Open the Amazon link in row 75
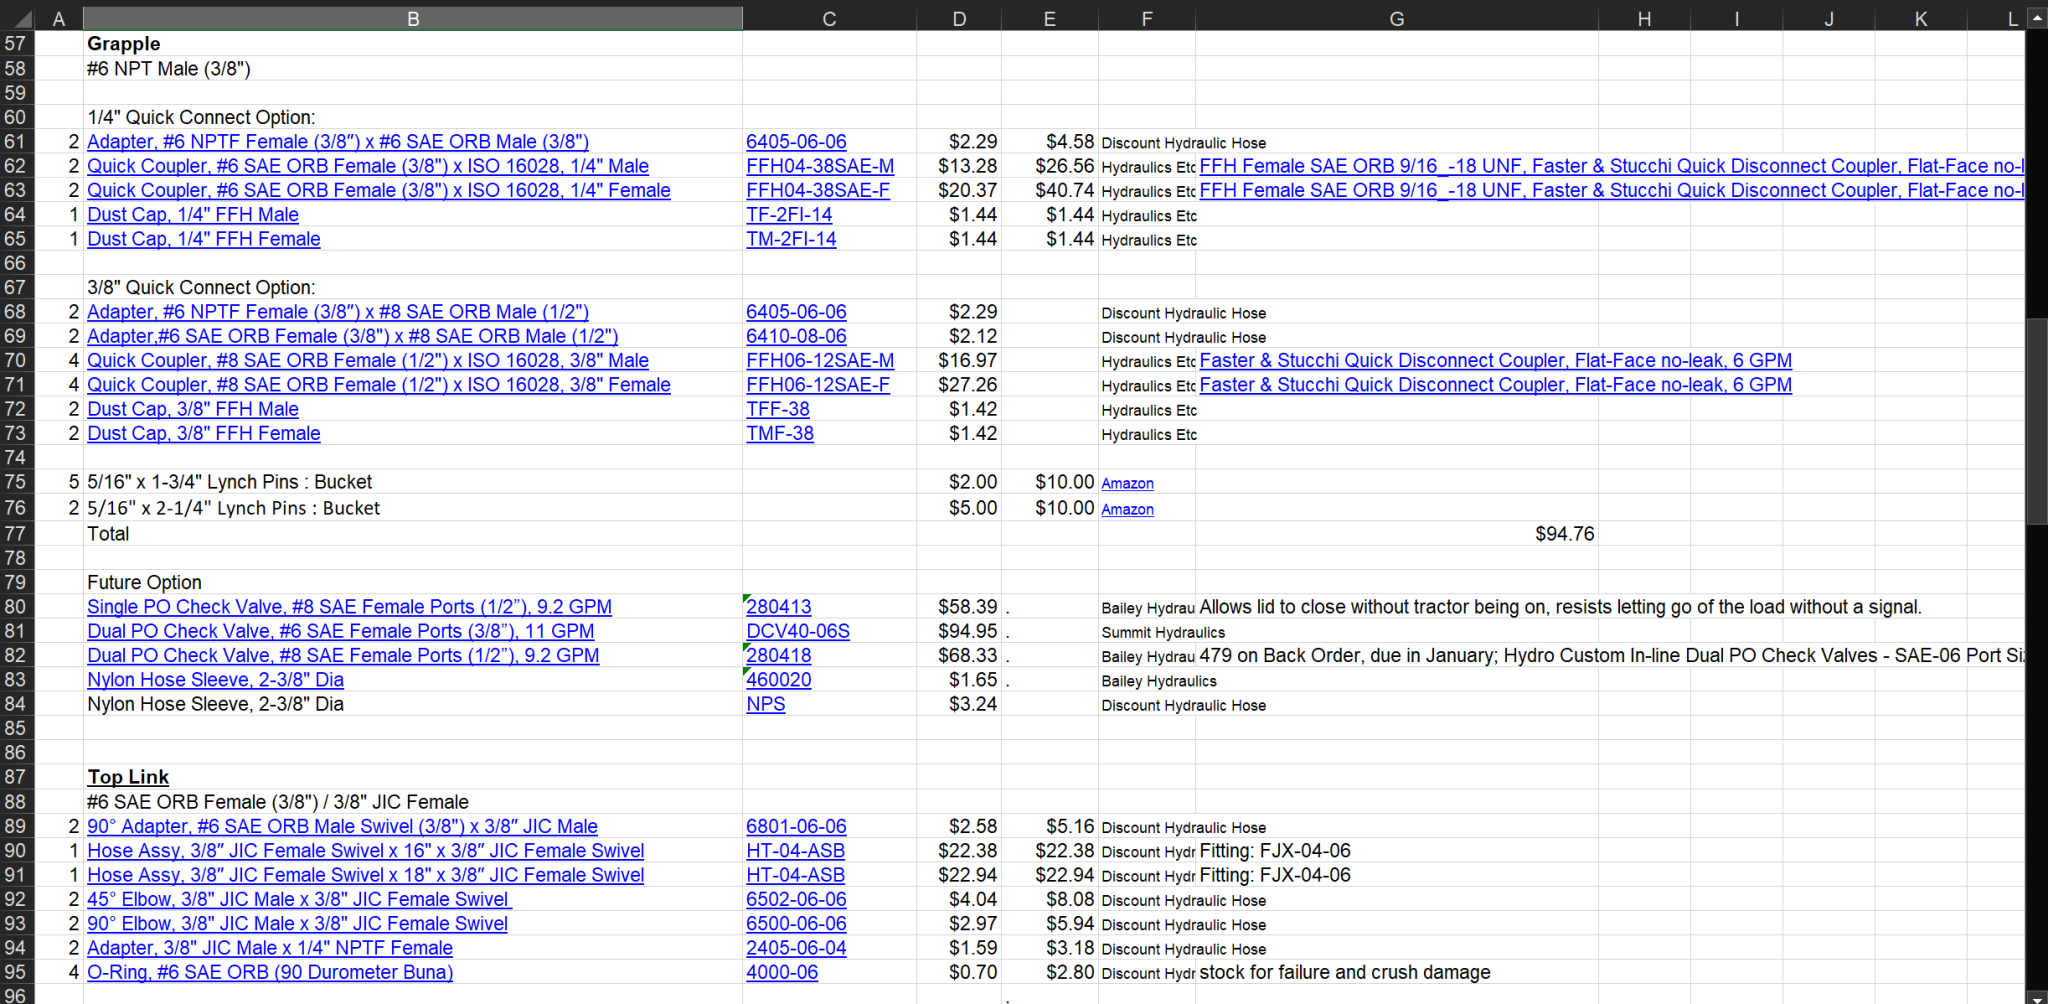Screen dimensions: 2048x1004 [x=1127, y=484]
